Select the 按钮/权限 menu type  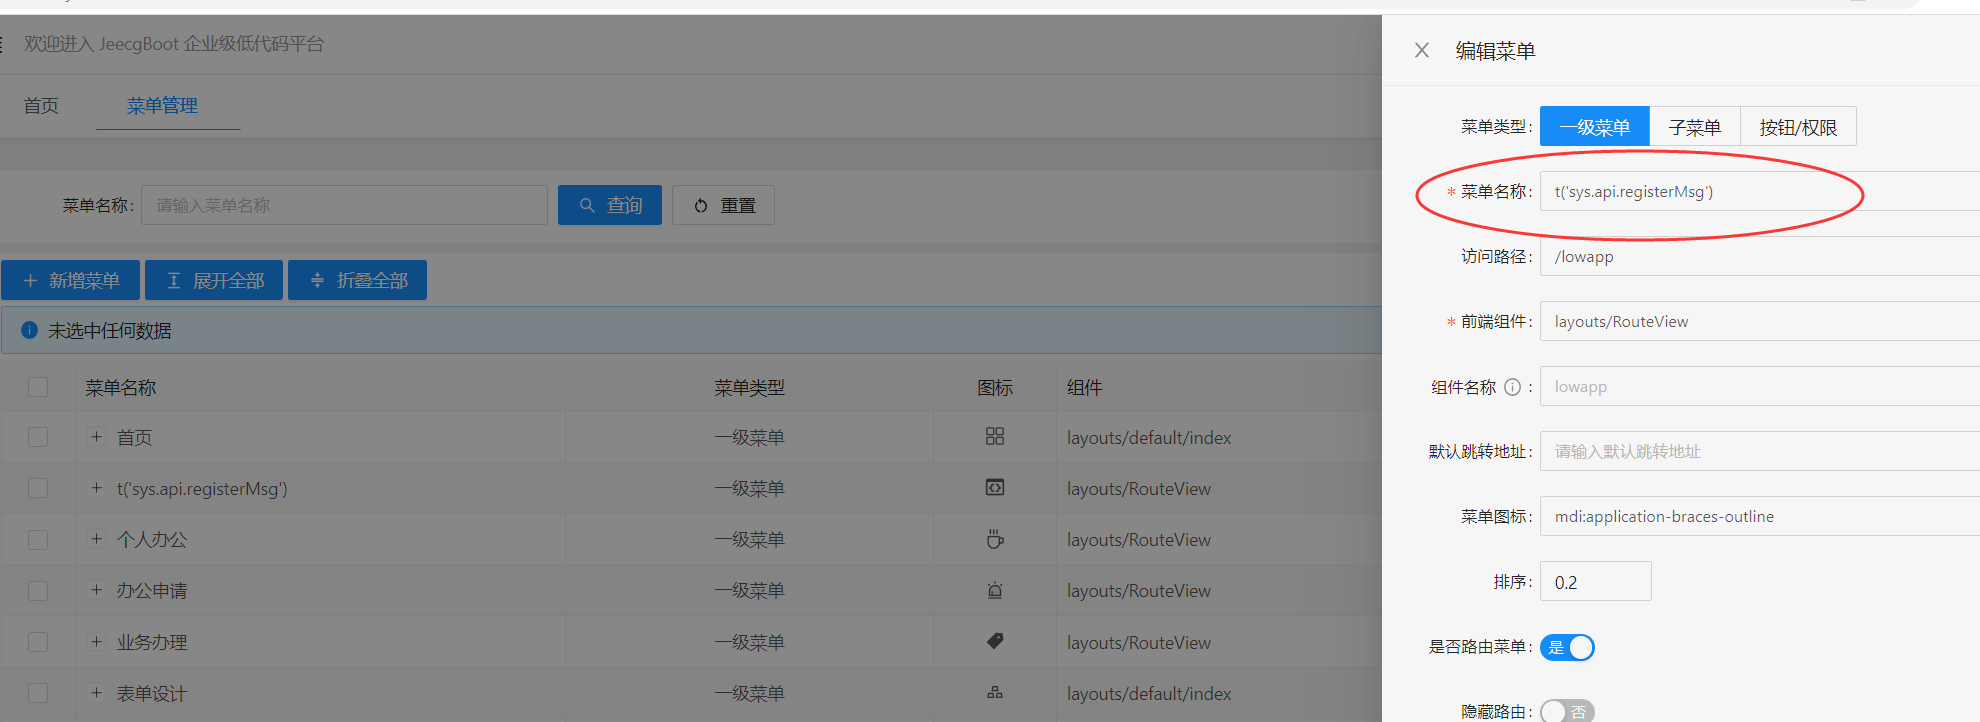1798,127
